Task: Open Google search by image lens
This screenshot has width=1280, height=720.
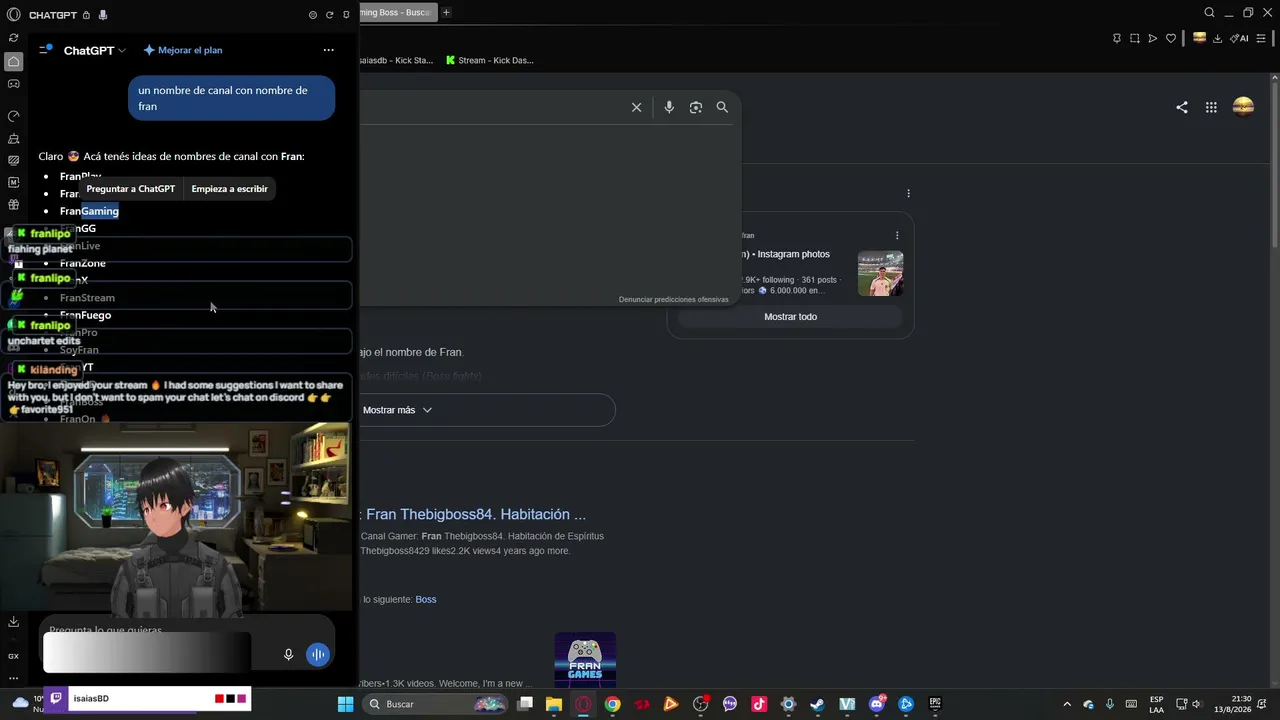Action: point(696,107)
